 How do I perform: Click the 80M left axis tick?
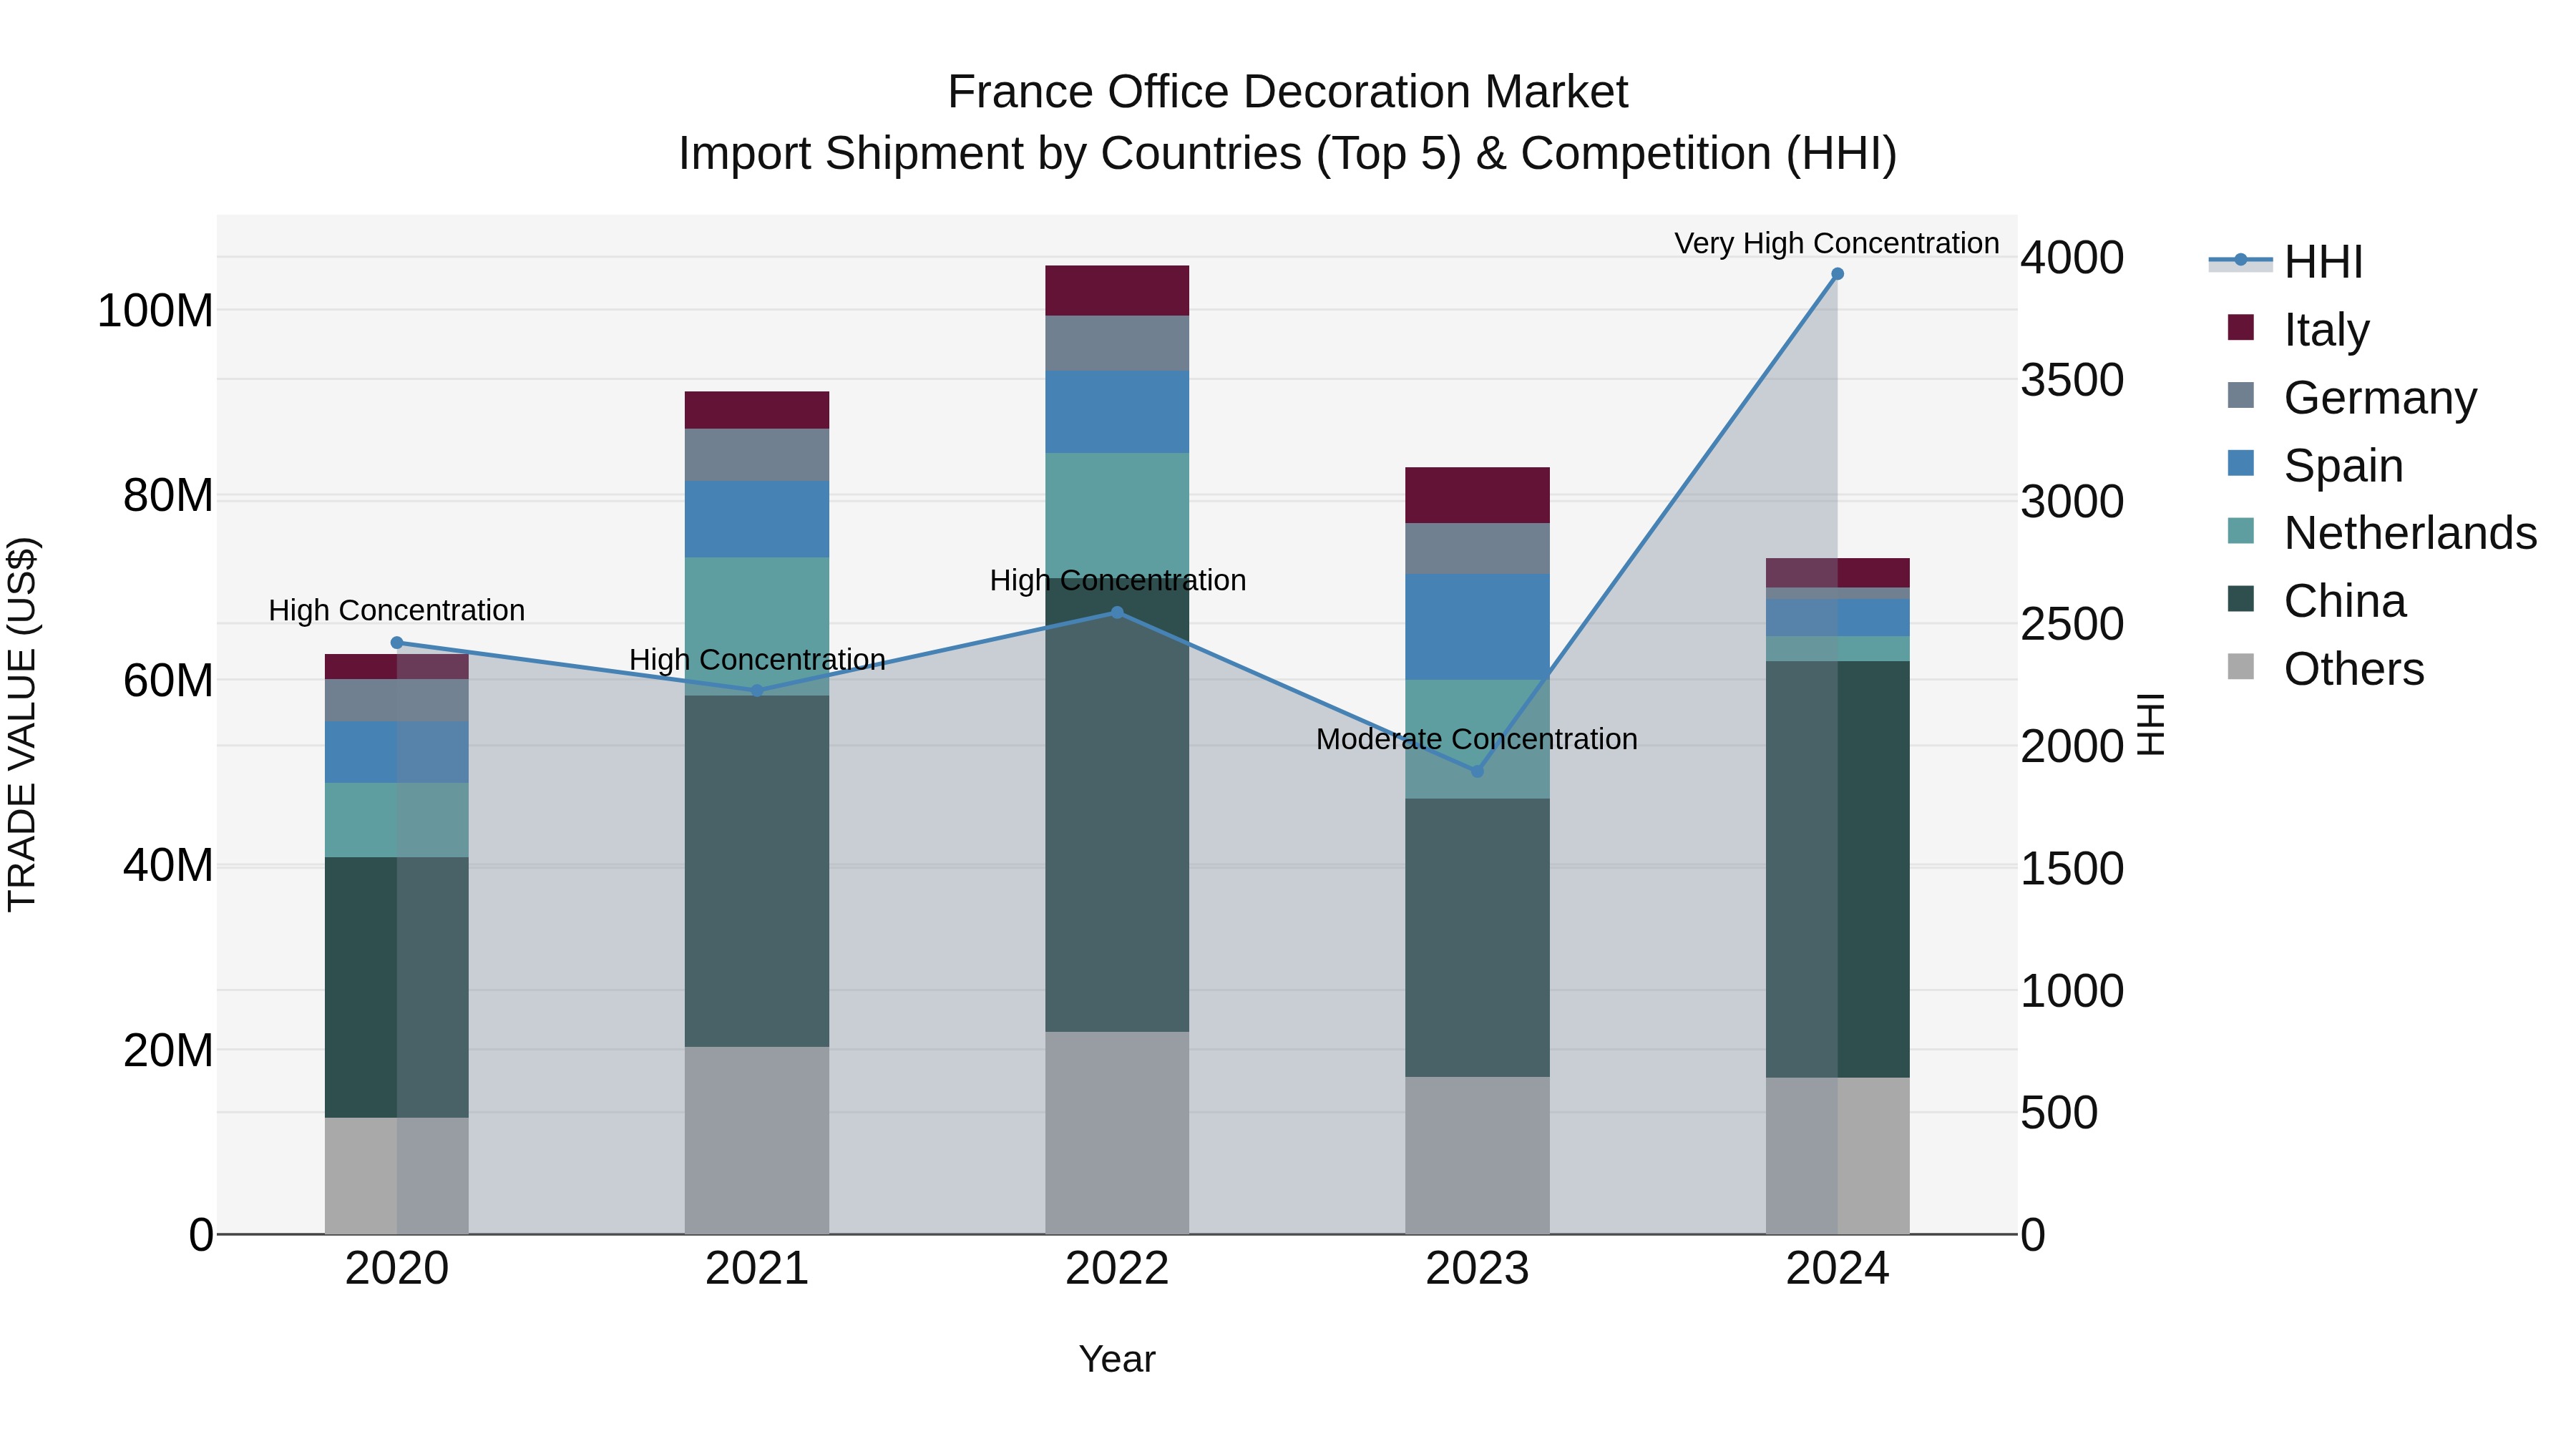click(168, 496)
